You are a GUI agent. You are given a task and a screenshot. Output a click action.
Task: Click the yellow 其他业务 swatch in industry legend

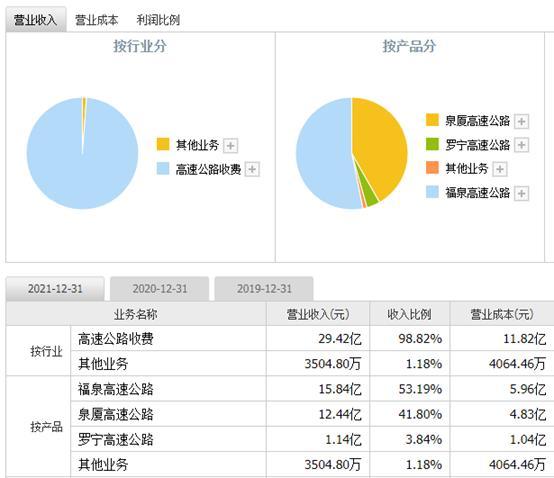tap(163, 144)
